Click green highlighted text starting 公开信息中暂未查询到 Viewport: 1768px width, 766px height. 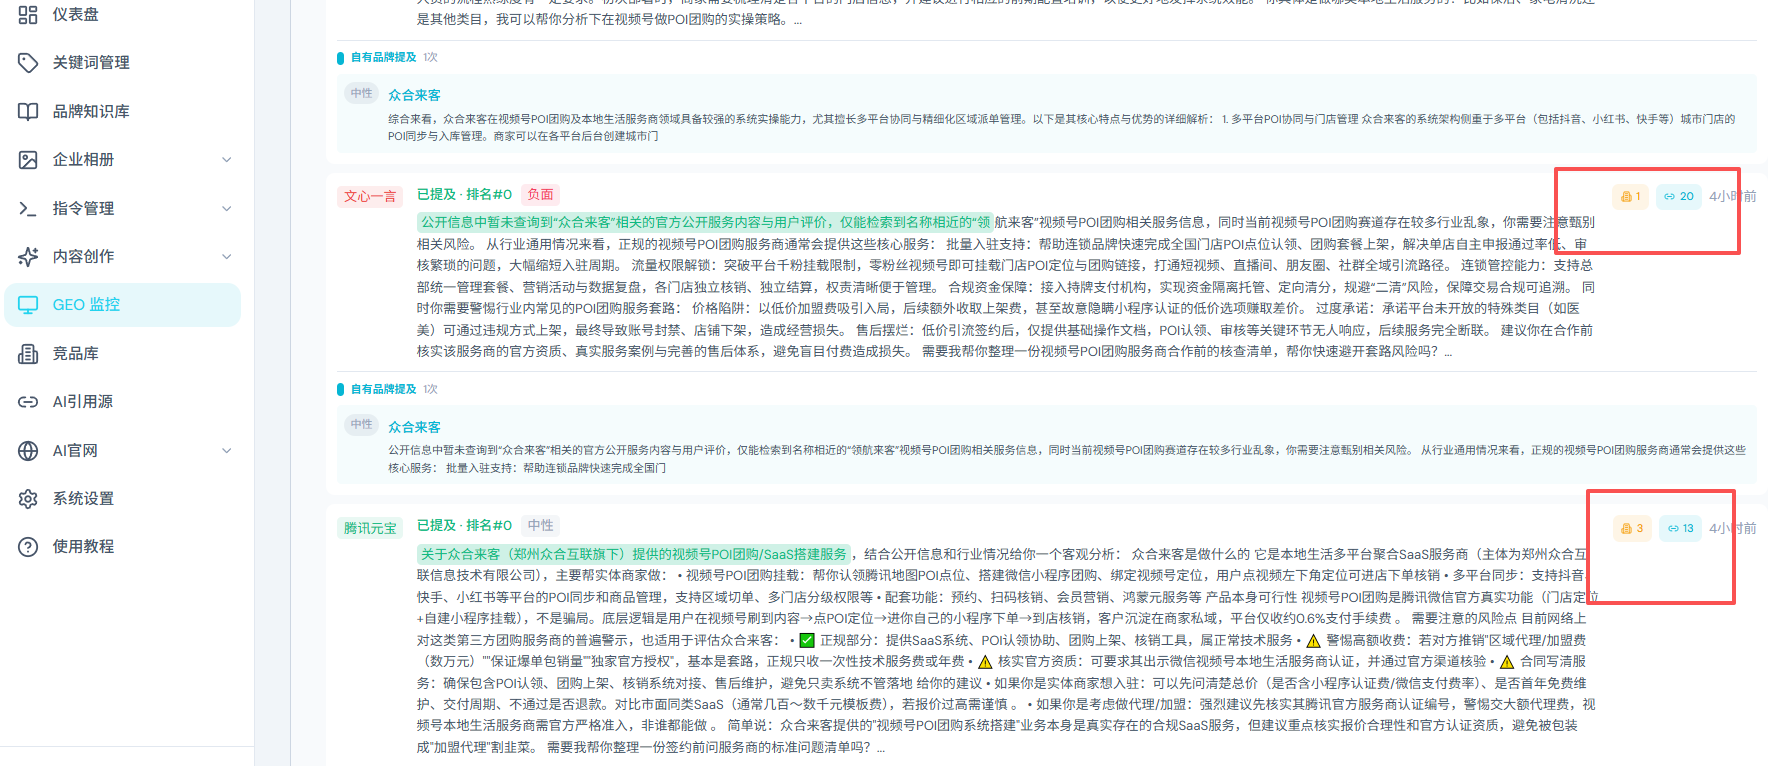705,222
